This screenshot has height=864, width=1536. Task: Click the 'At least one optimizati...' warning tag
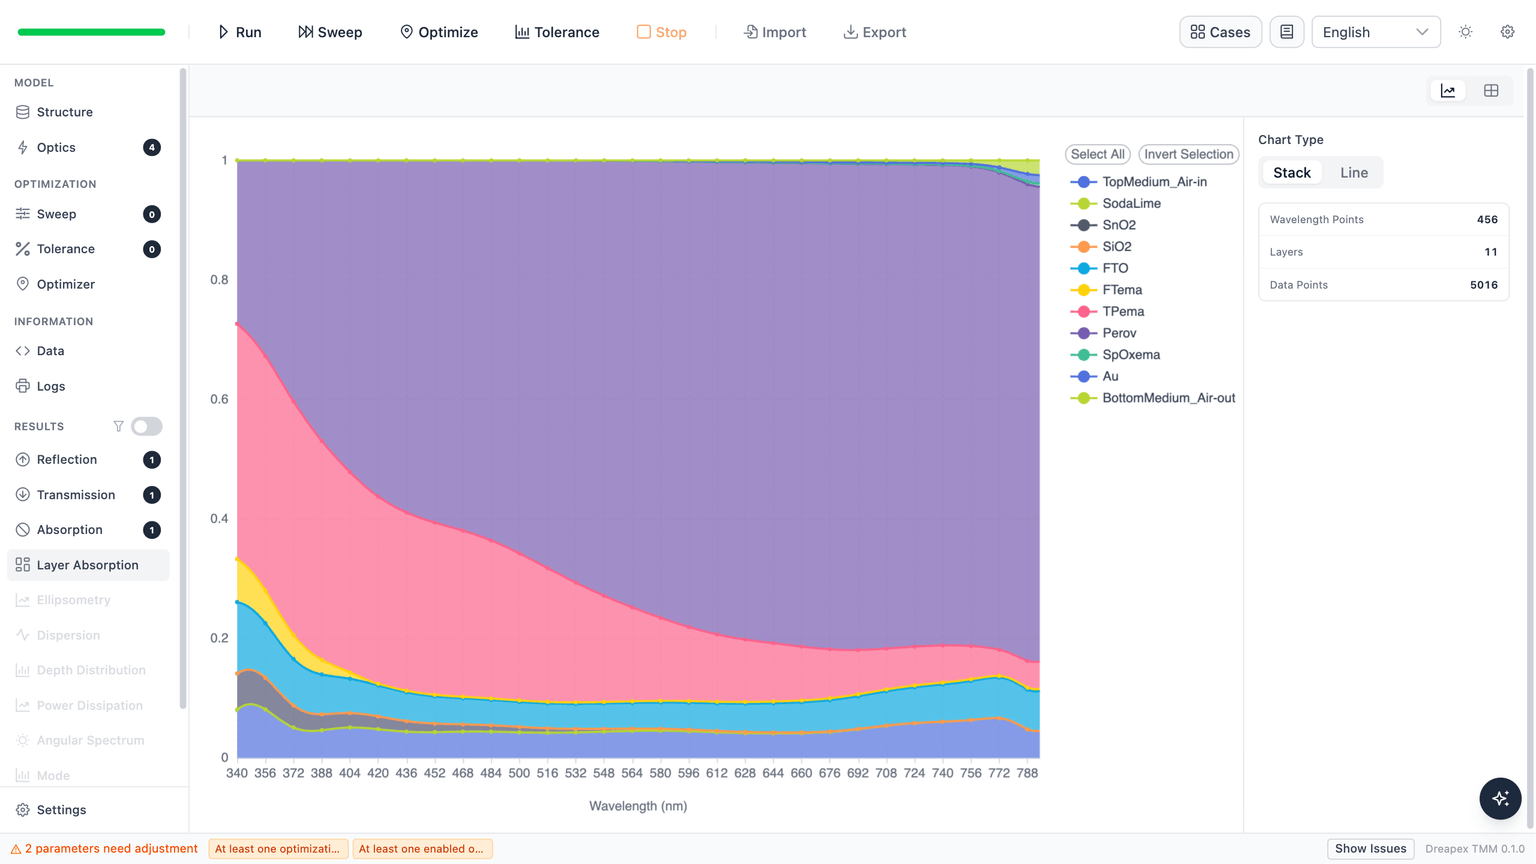278,849
